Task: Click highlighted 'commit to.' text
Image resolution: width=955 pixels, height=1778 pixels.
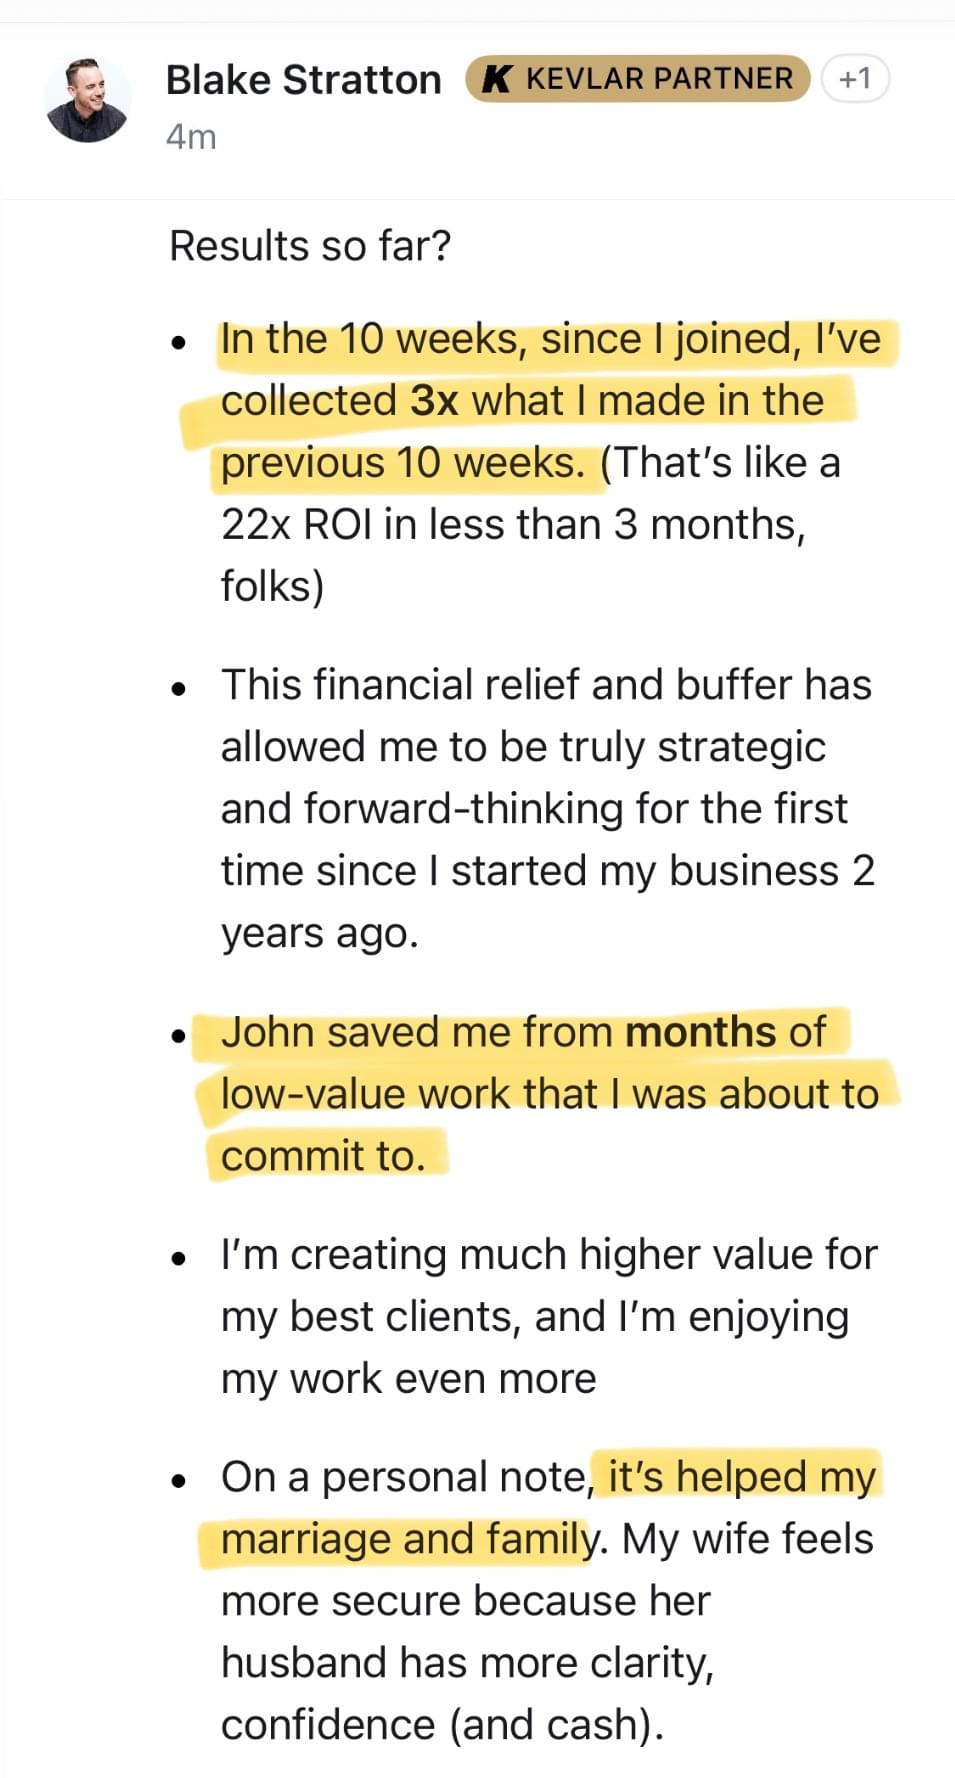Action: 323,1156
